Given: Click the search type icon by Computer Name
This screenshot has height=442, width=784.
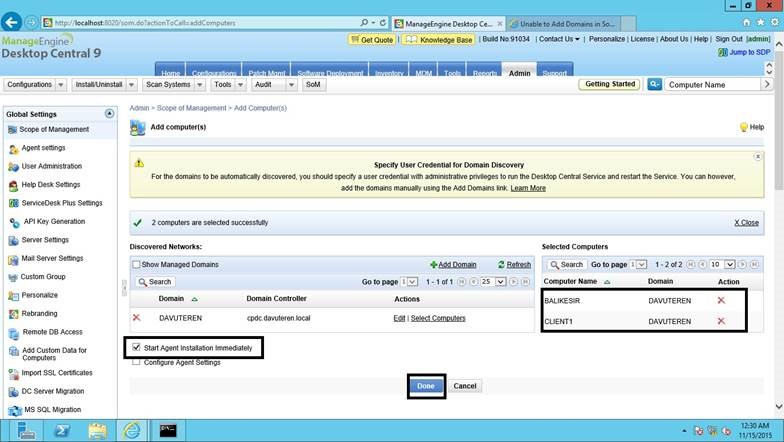Looking at the screenshot, I should (x=654, y=84).
